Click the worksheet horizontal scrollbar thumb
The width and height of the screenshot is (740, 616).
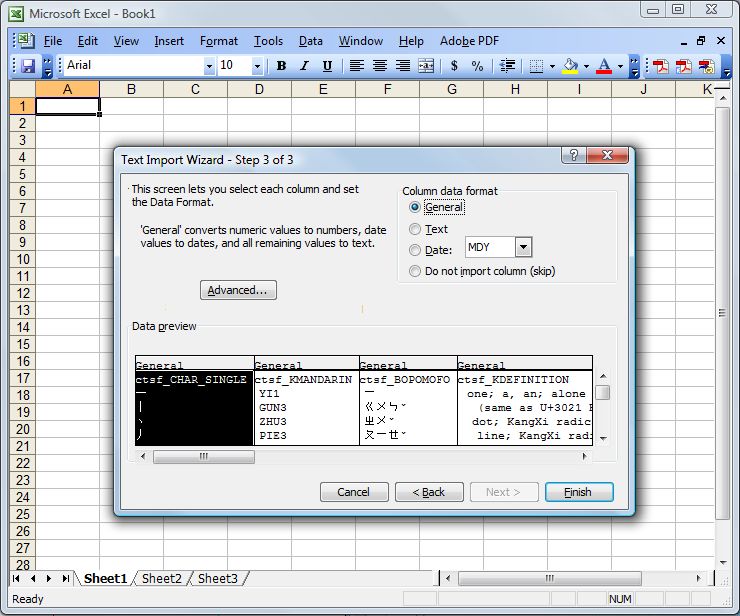(549, 579)
